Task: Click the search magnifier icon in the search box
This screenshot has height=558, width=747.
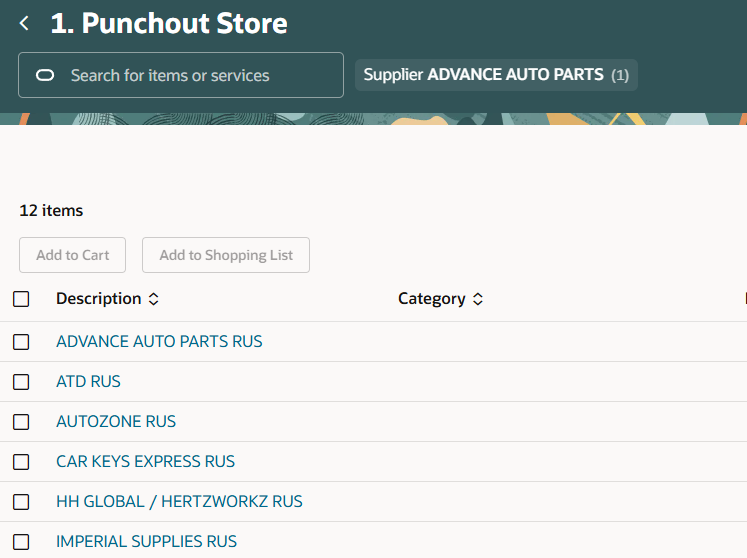Action: coord(45,75)
